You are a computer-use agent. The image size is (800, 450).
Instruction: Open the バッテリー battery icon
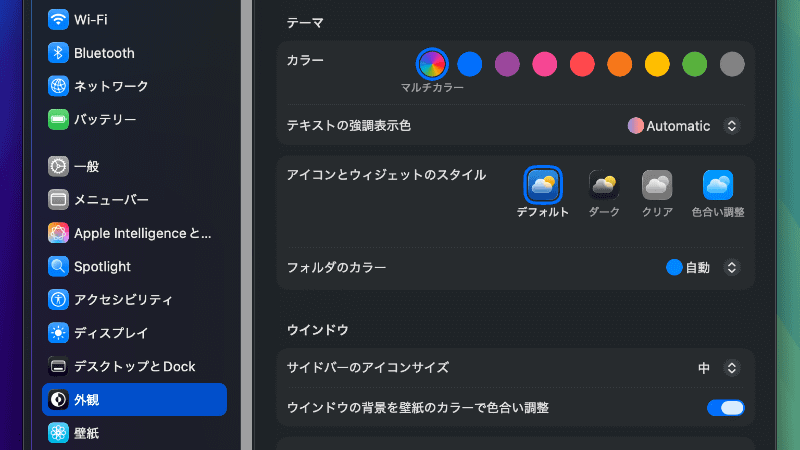tap(58, 119)
